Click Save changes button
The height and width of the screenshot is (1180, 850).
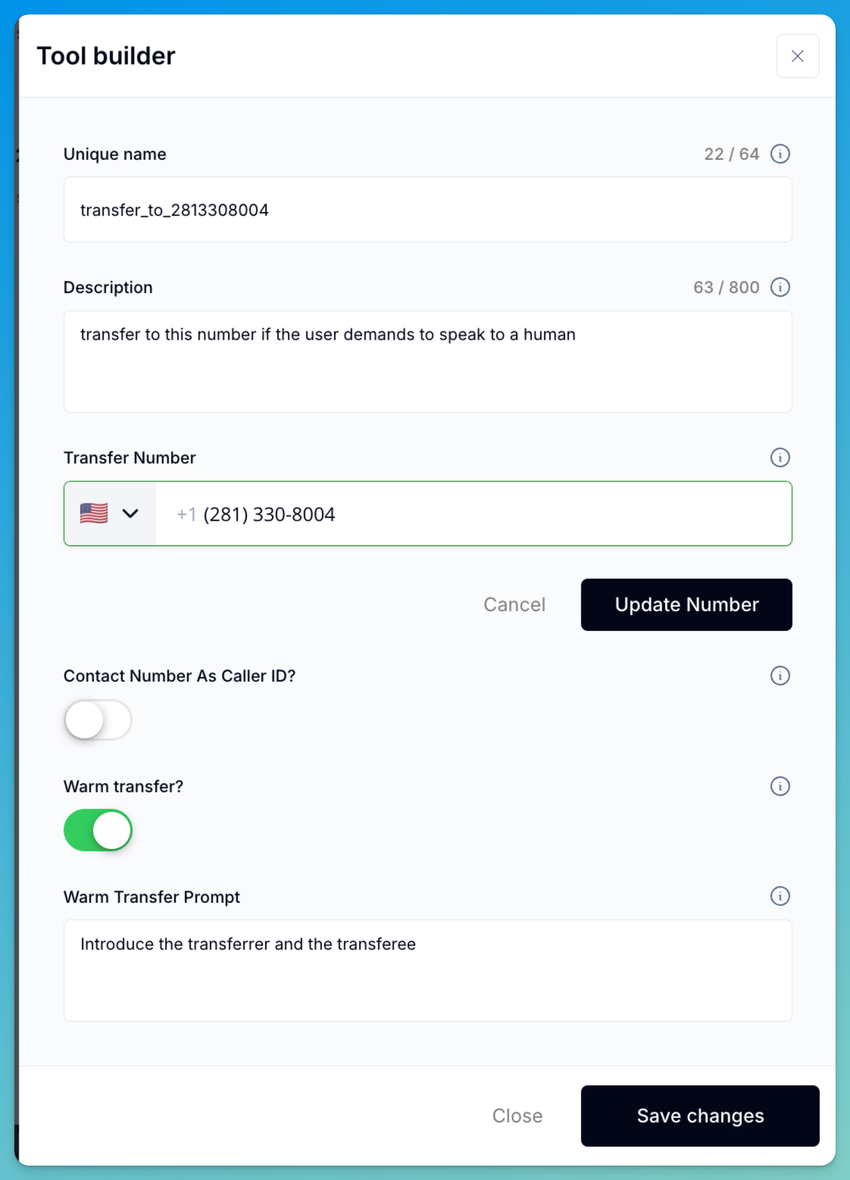699,1115
